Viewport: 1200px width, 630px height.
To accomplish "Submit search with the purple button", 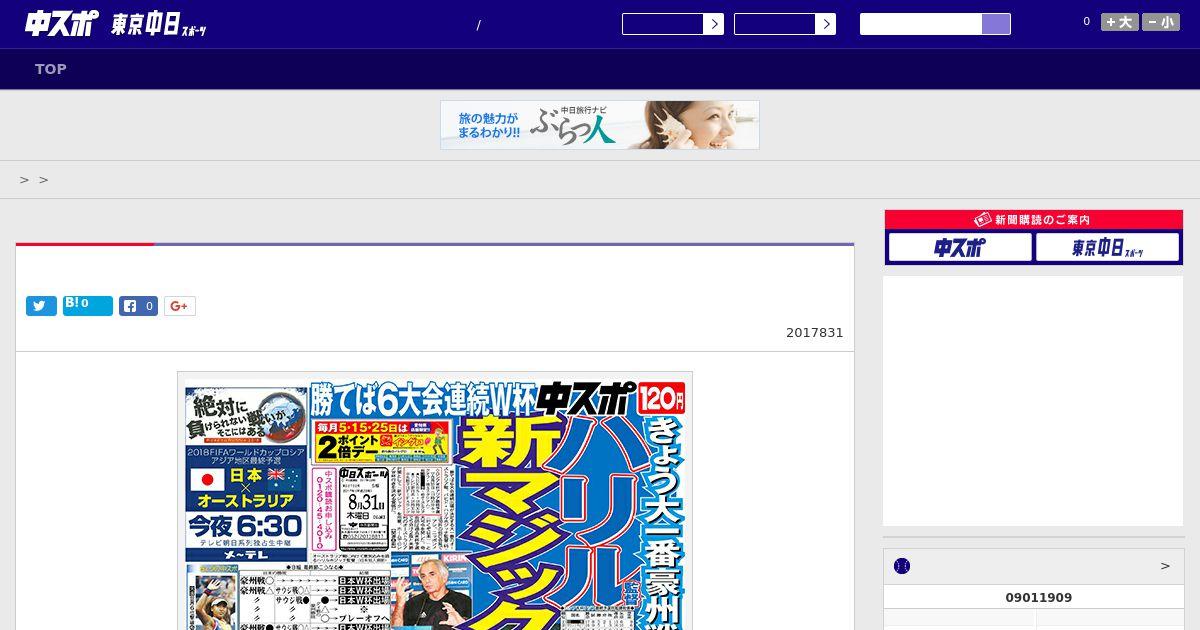I will click(x=996, y=24).
